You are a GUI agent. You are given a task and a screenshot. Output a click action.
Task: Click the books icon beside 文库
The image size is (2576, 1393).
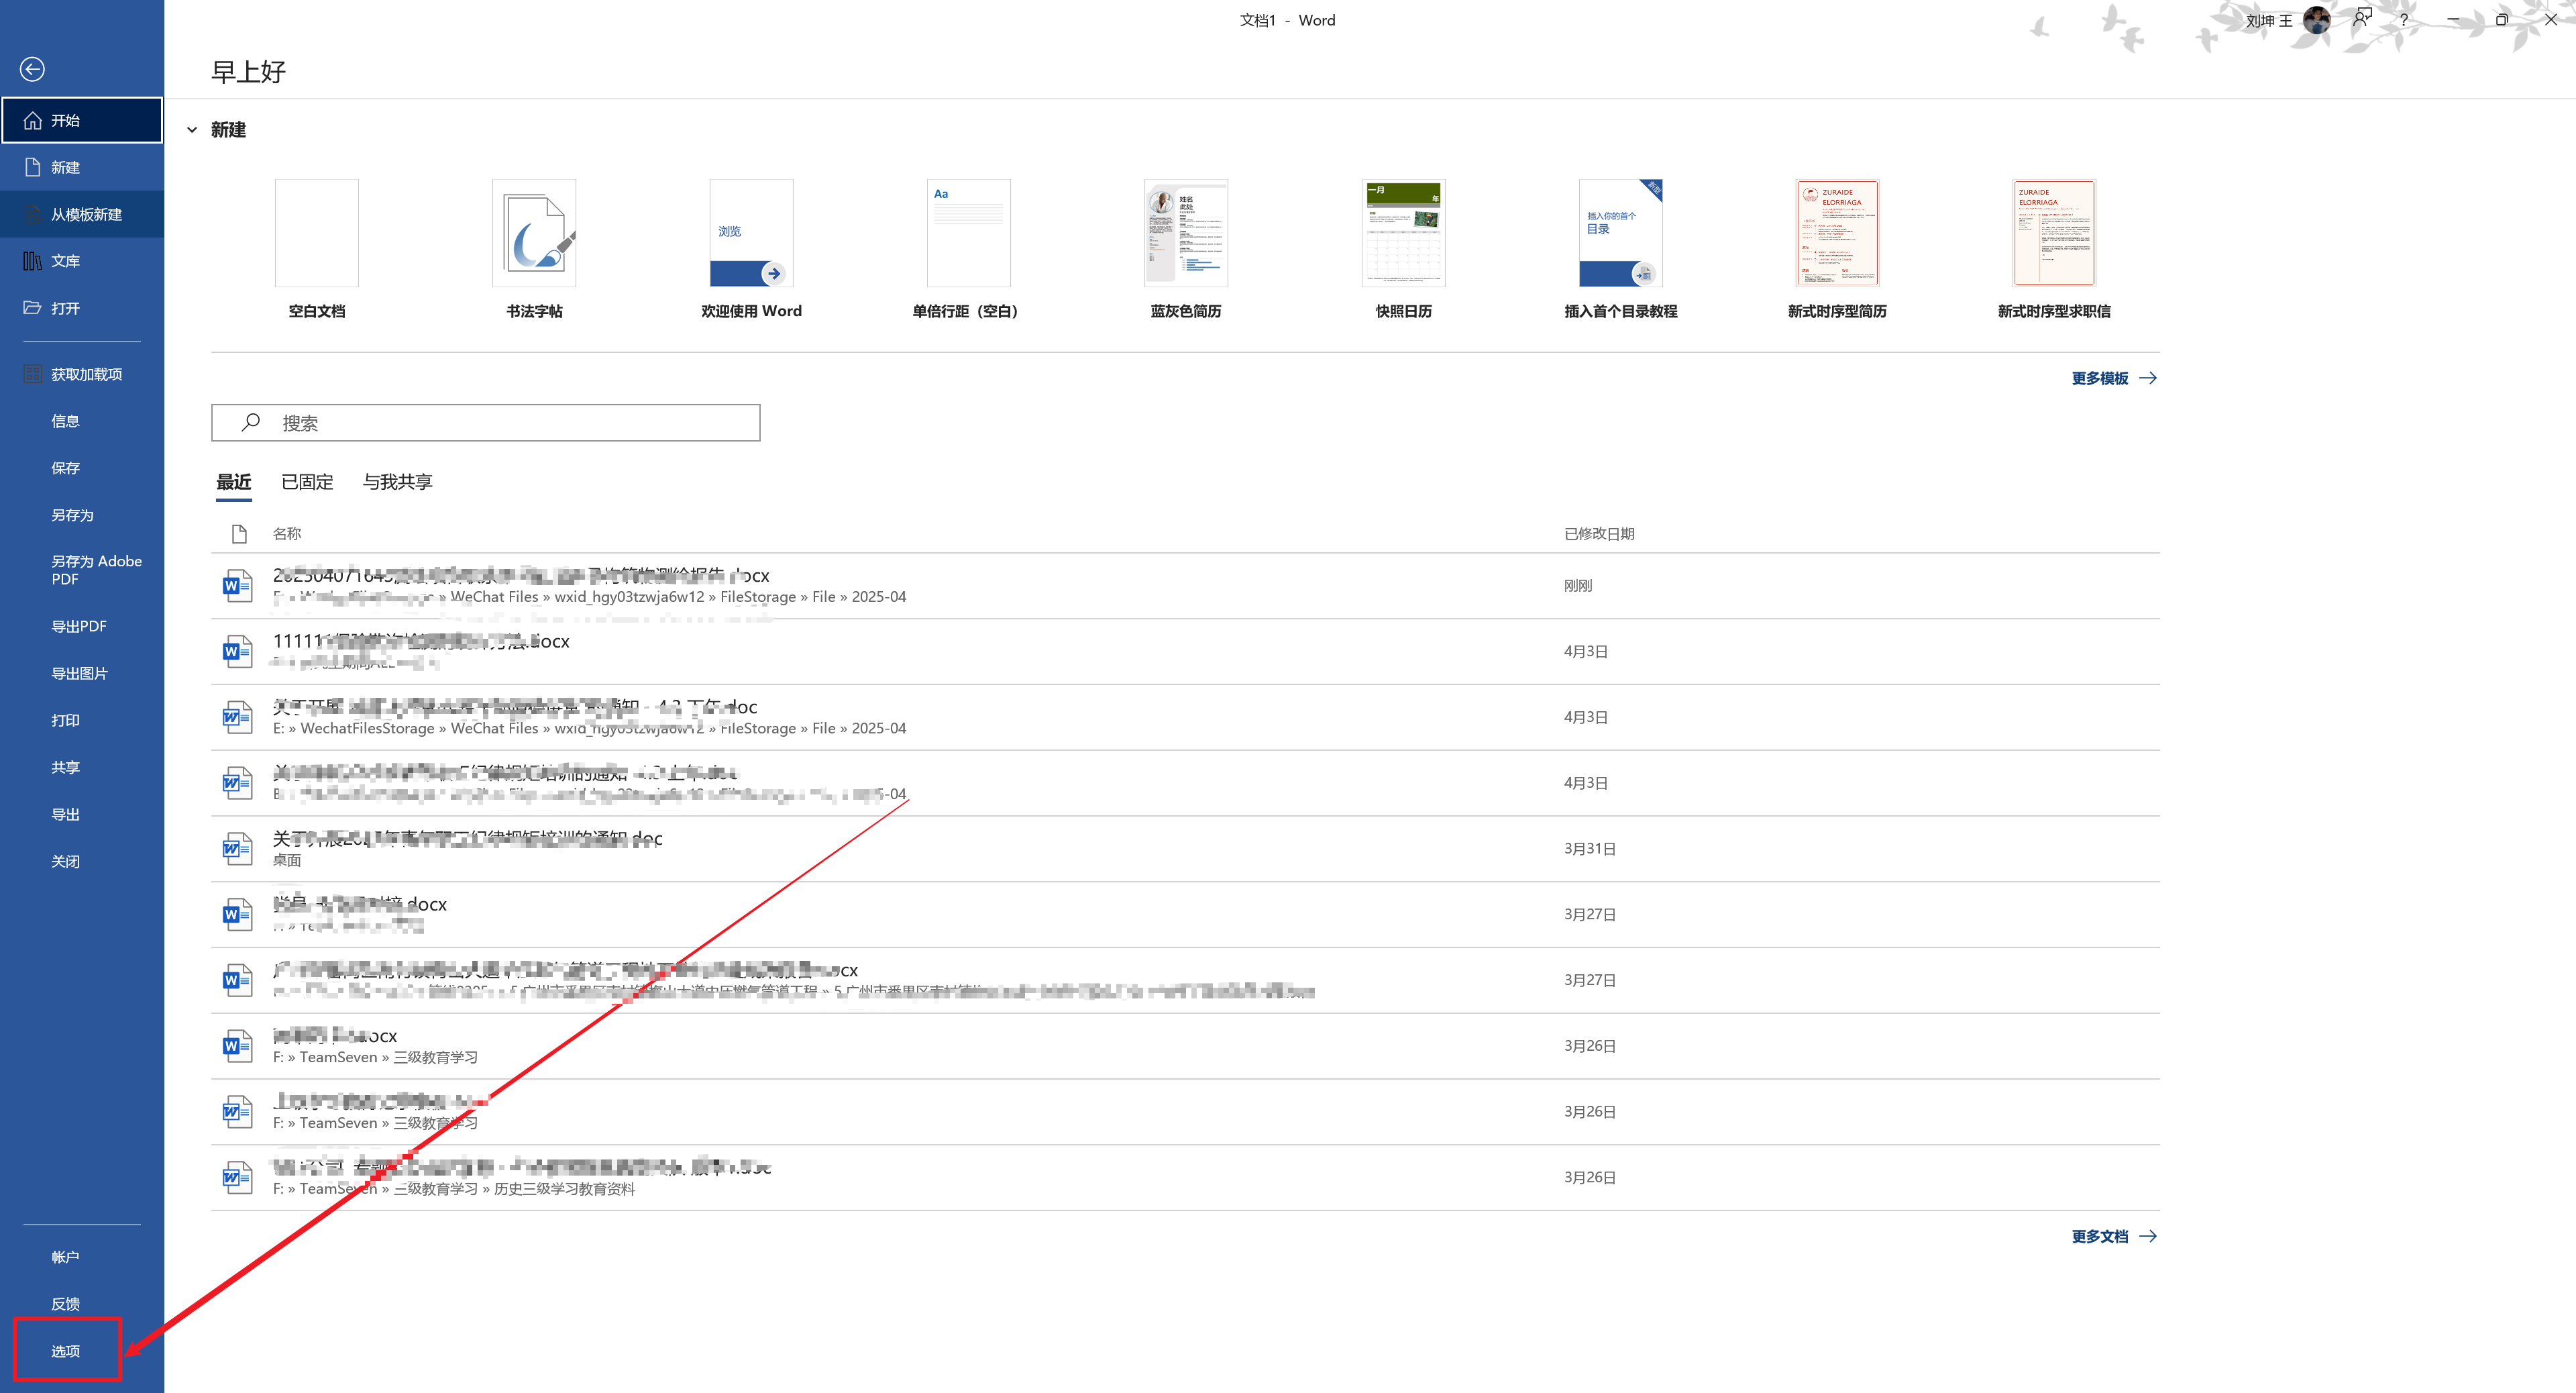pyautogui.click(x=32, y=261)
